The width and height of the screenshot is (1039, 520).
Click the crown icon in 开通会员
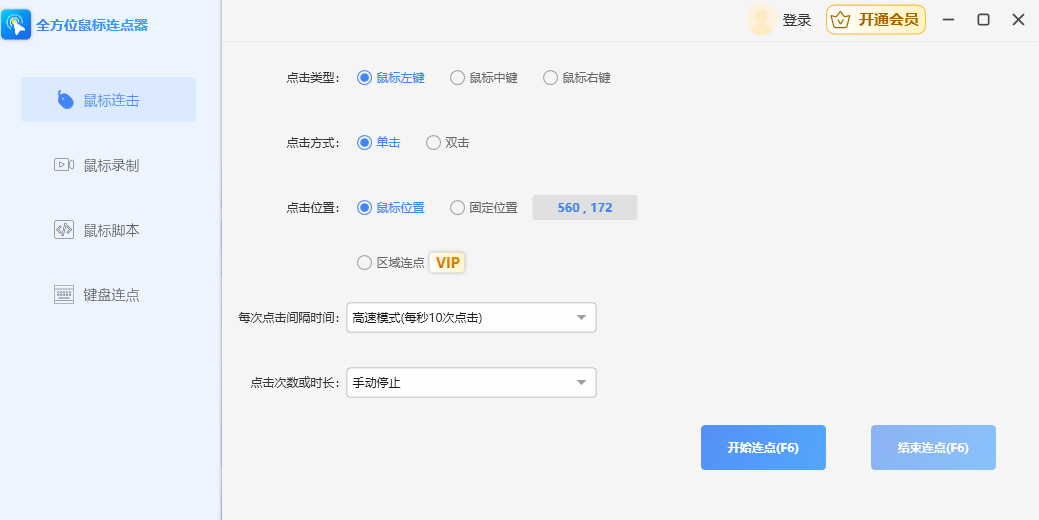tap(840, 20)
